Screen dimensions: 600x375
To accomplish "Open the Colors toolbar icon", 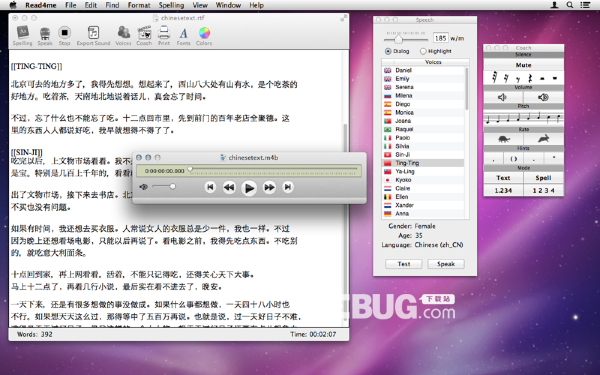I will [204, 36].
